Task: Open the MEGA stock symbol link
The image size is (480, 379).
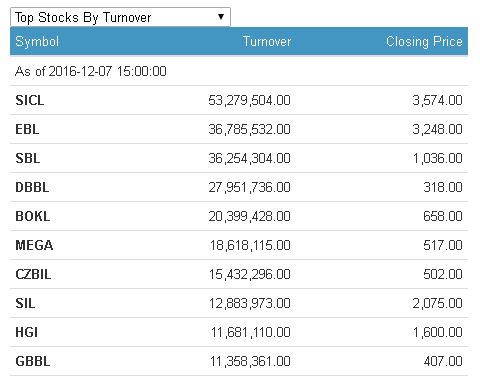Action: pyautogui.click(x=34, y=245)
